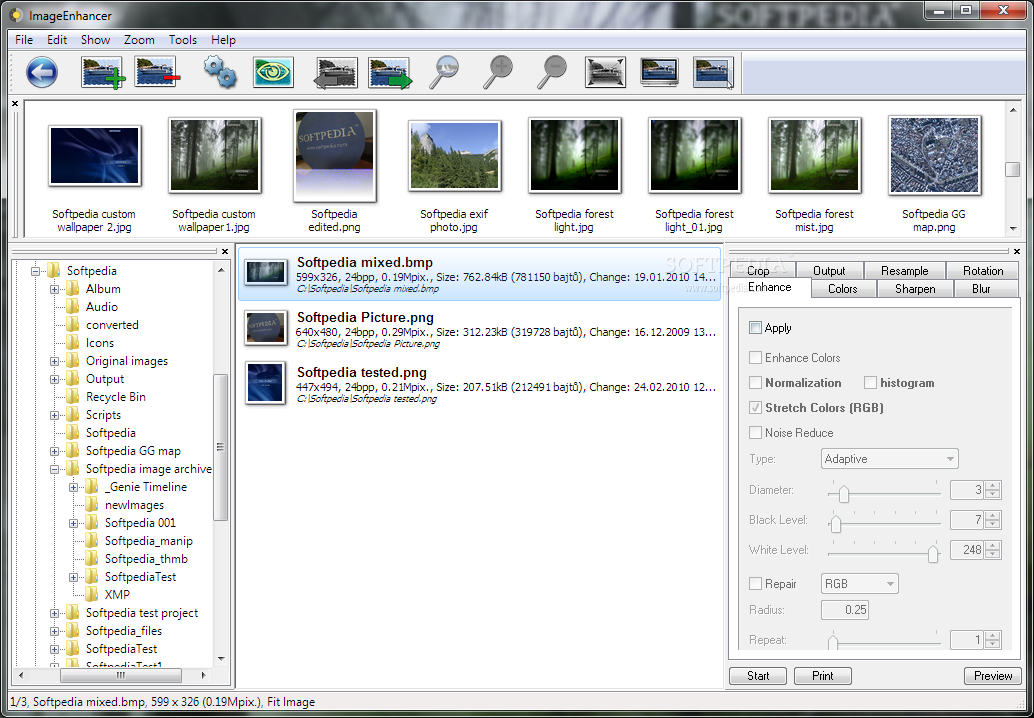Open the Tools menu
The height and width of the screenshot is (718, 1034).
(183, 40)
